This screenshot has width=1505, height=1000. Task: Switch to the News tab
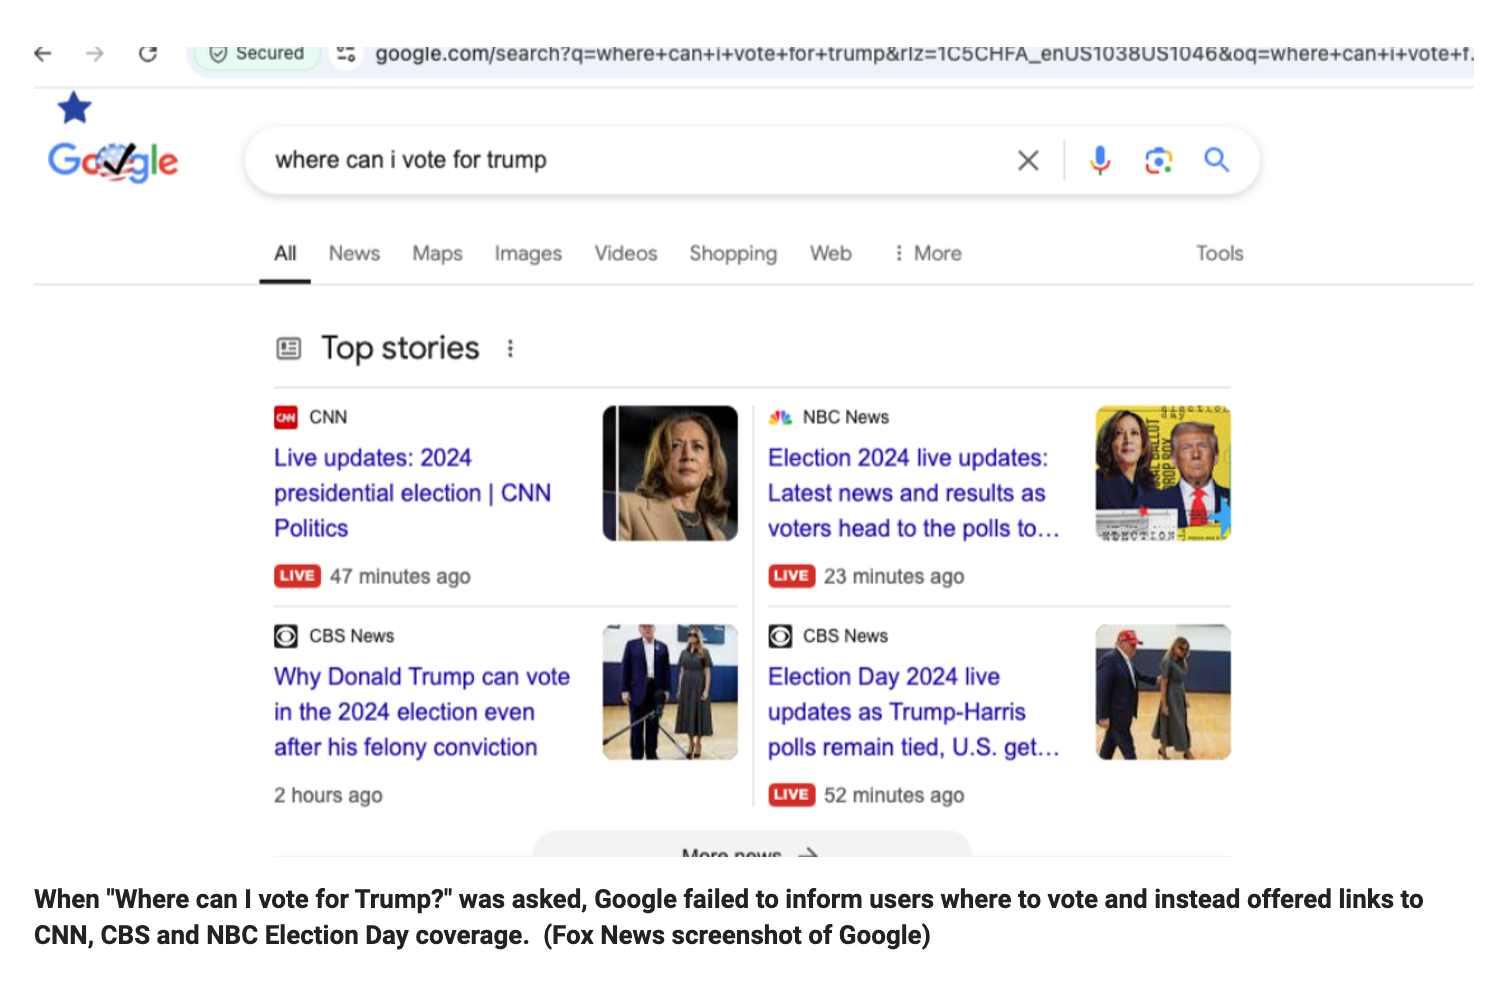click(x=354, y=254)
